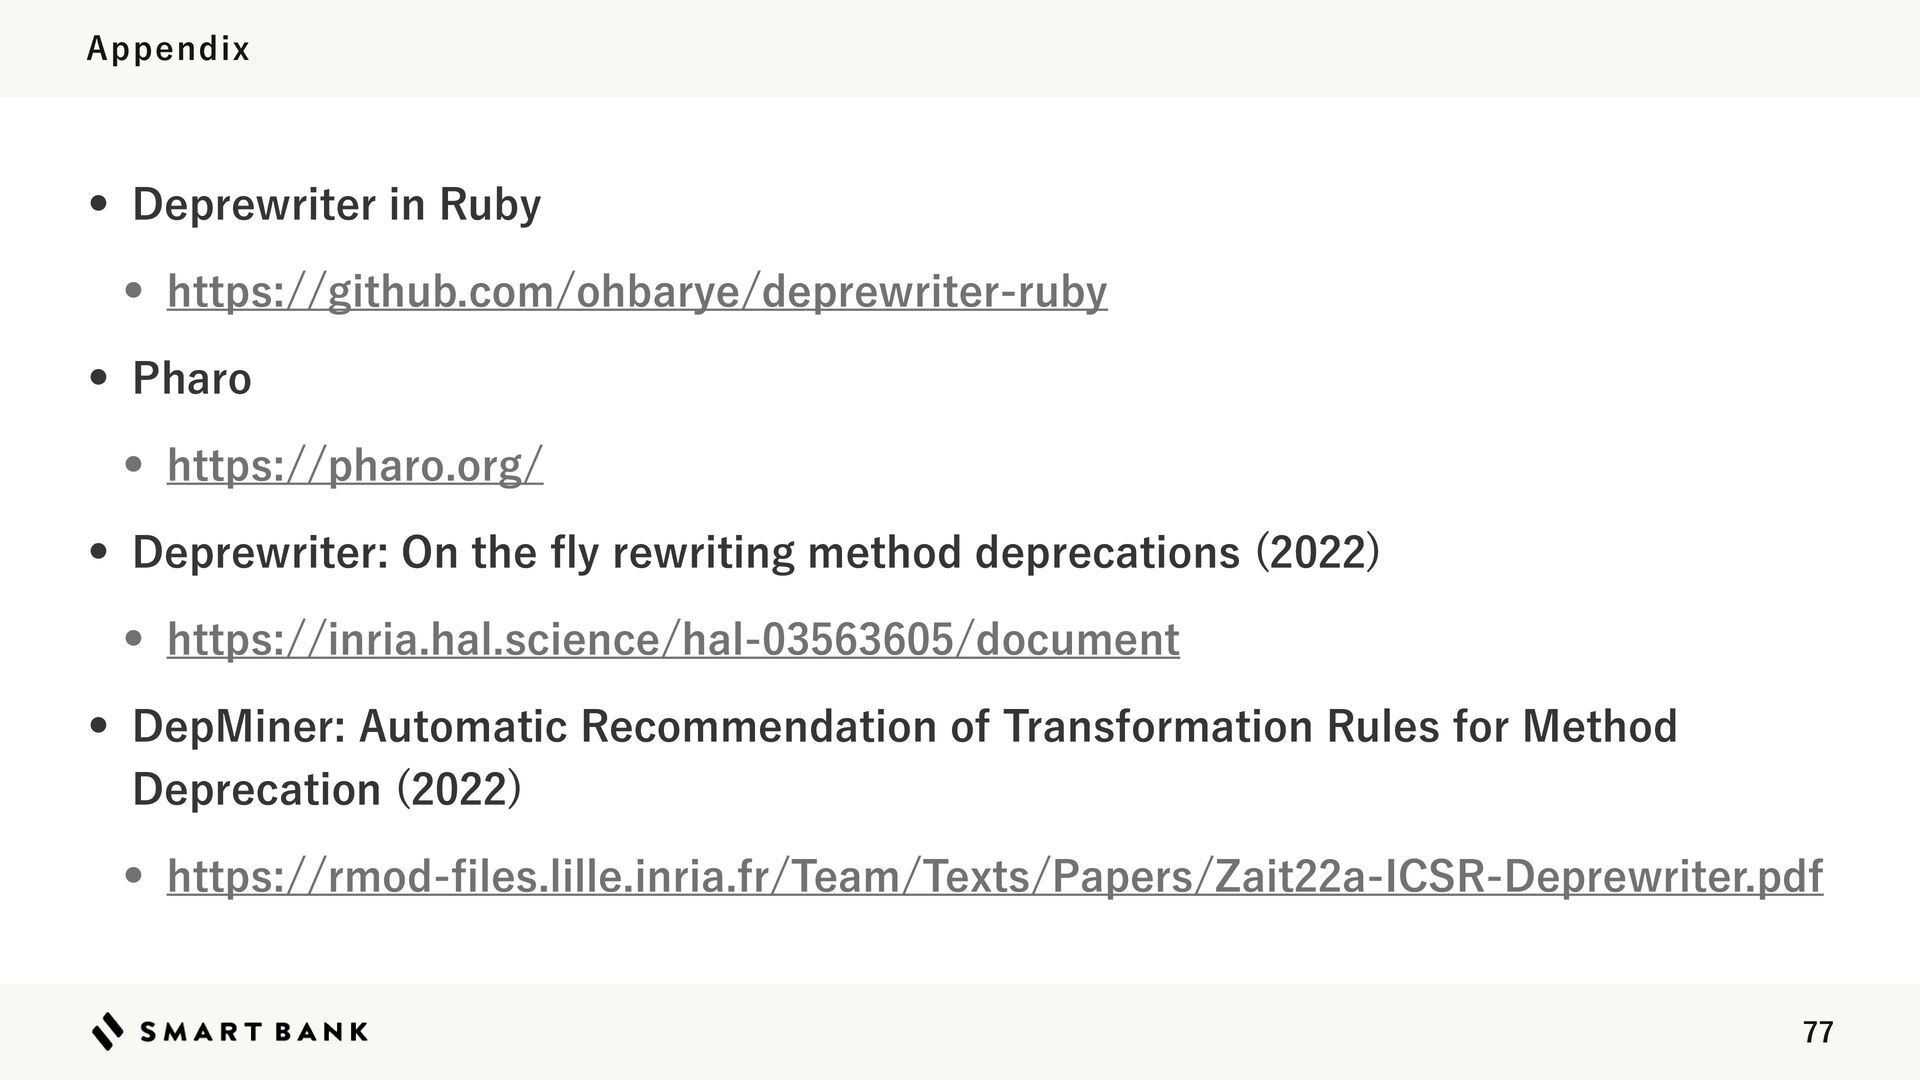1920x1080 pixels.
Task: Click the Smart Bank logo icon
Action: (x=108, y=1031)
